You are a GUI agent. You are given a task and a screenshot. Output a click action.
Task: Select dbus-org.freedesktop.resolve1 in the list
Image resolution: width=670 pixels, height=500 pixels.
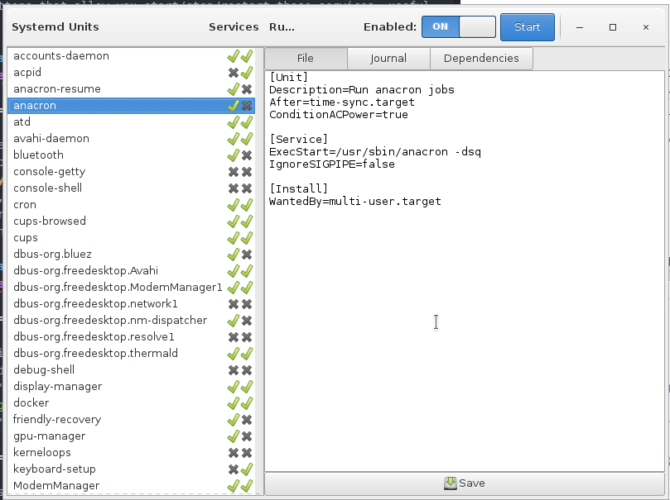131,337
